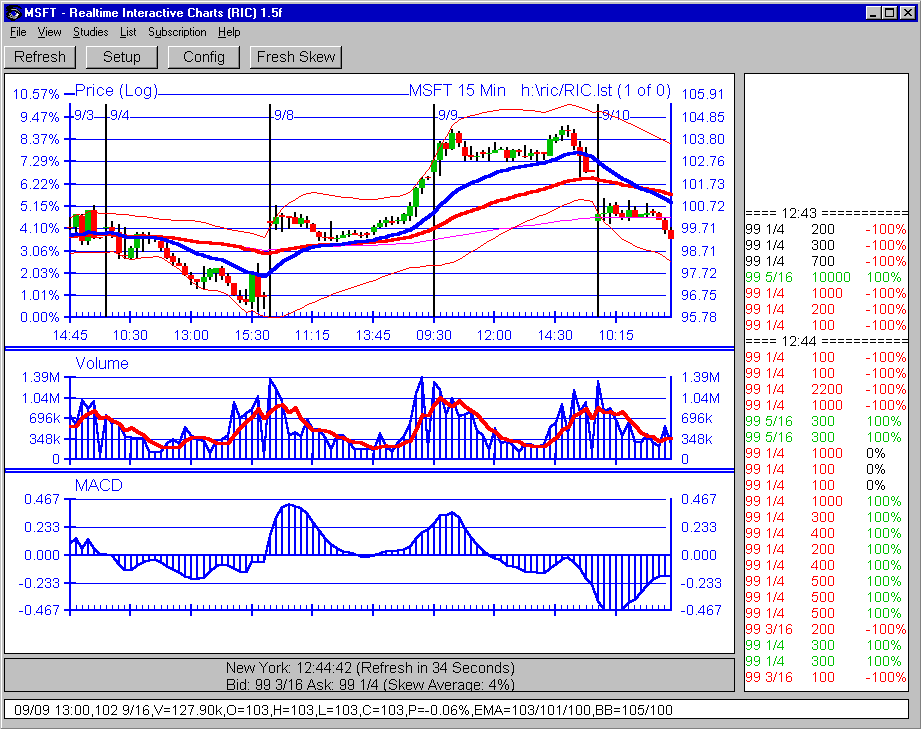
Task: Select the 10000-share trade at 99 5/16
Action: click(x=825, y=277)
